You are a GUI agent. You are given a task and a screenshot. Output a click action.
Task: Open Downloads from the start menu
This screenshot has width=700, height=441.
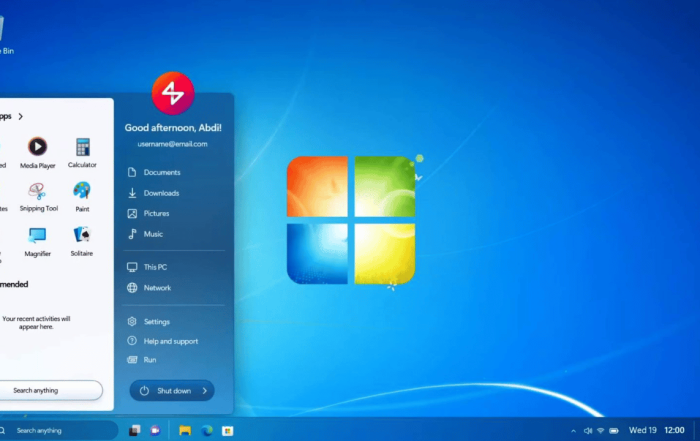coord(161,193)
